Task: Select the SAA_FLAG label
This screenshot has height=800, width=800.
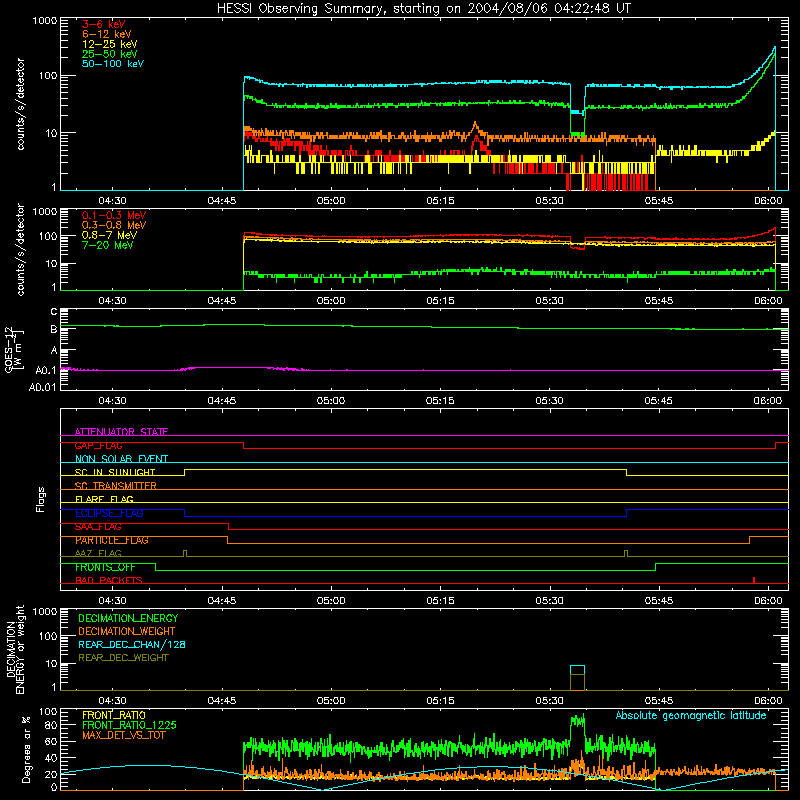Action: [x=98, y=527]
